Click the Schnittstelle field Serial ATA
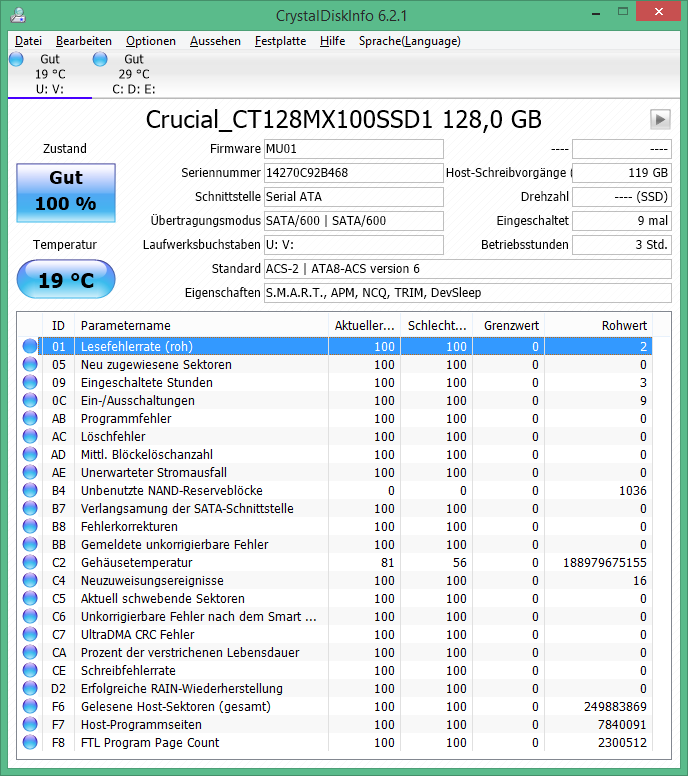688x776 pixels. 353,197
